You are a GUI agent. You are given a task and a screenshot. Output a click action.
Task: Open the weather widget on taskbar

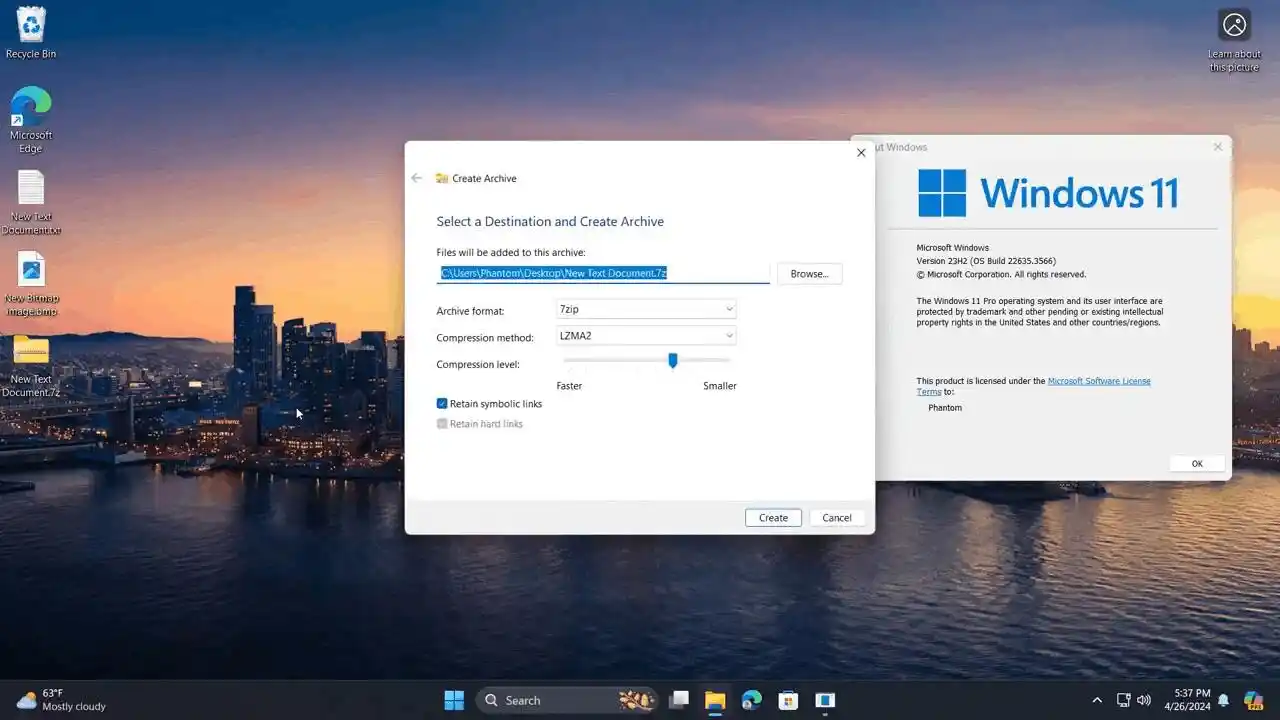click(60, 700)
